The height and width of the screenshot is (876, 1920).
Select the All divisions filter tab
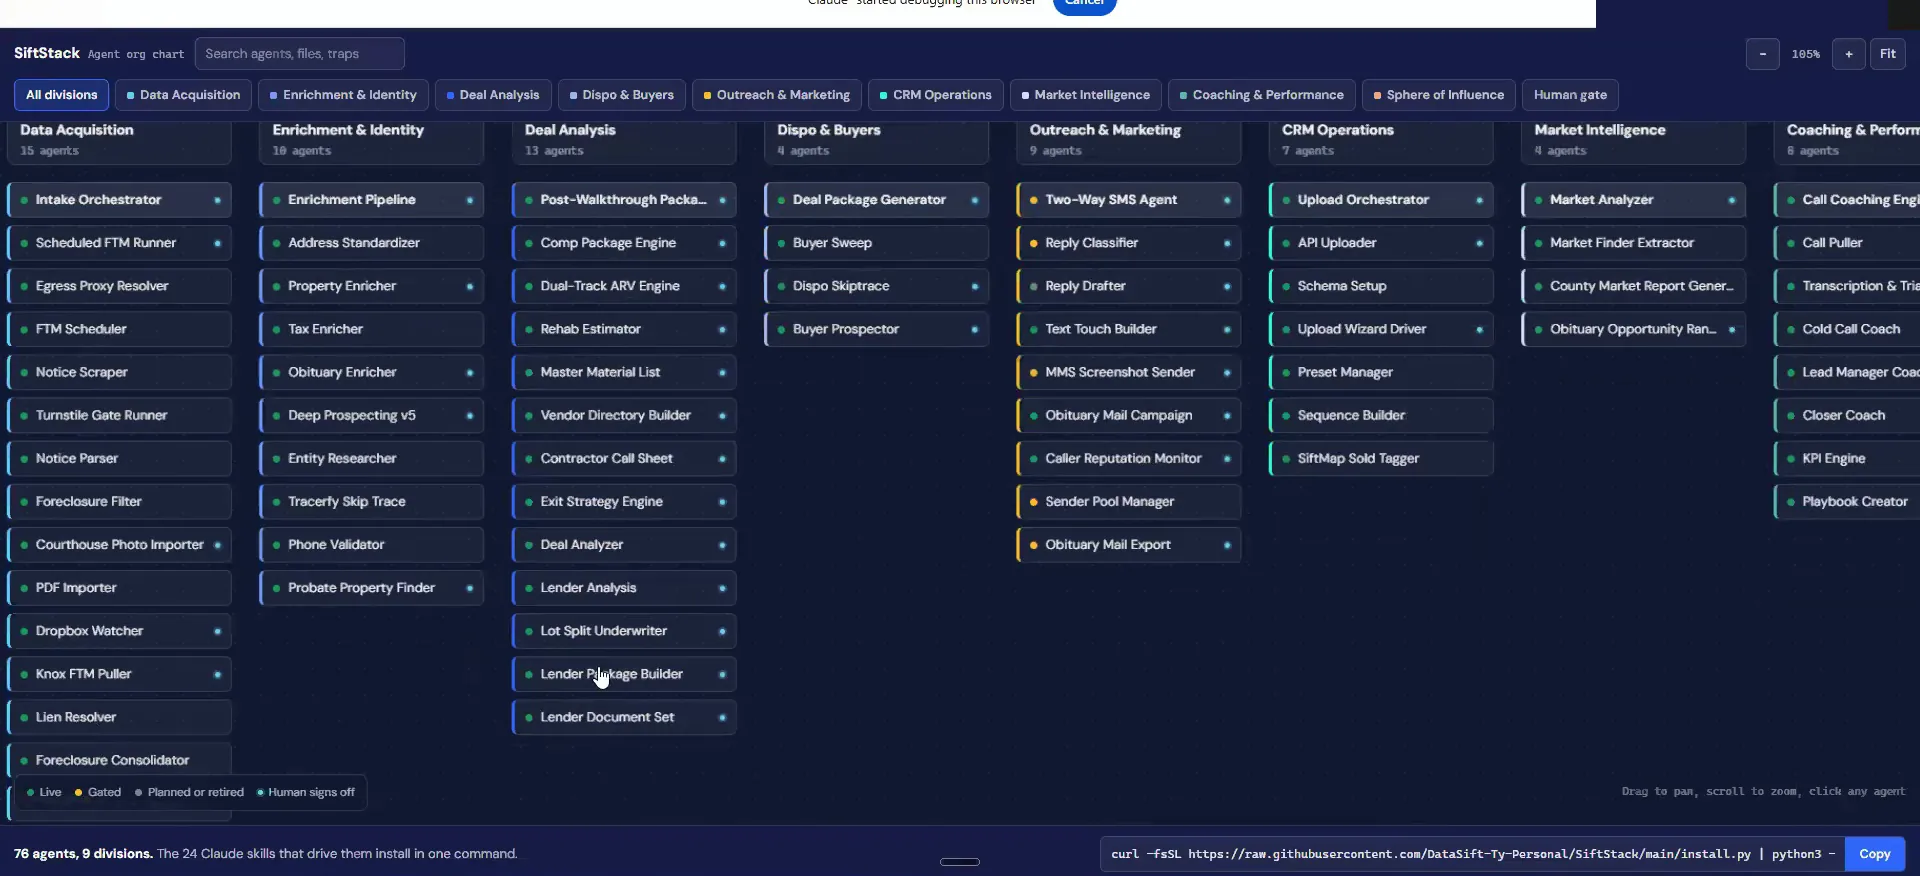[x=62, y=95]
